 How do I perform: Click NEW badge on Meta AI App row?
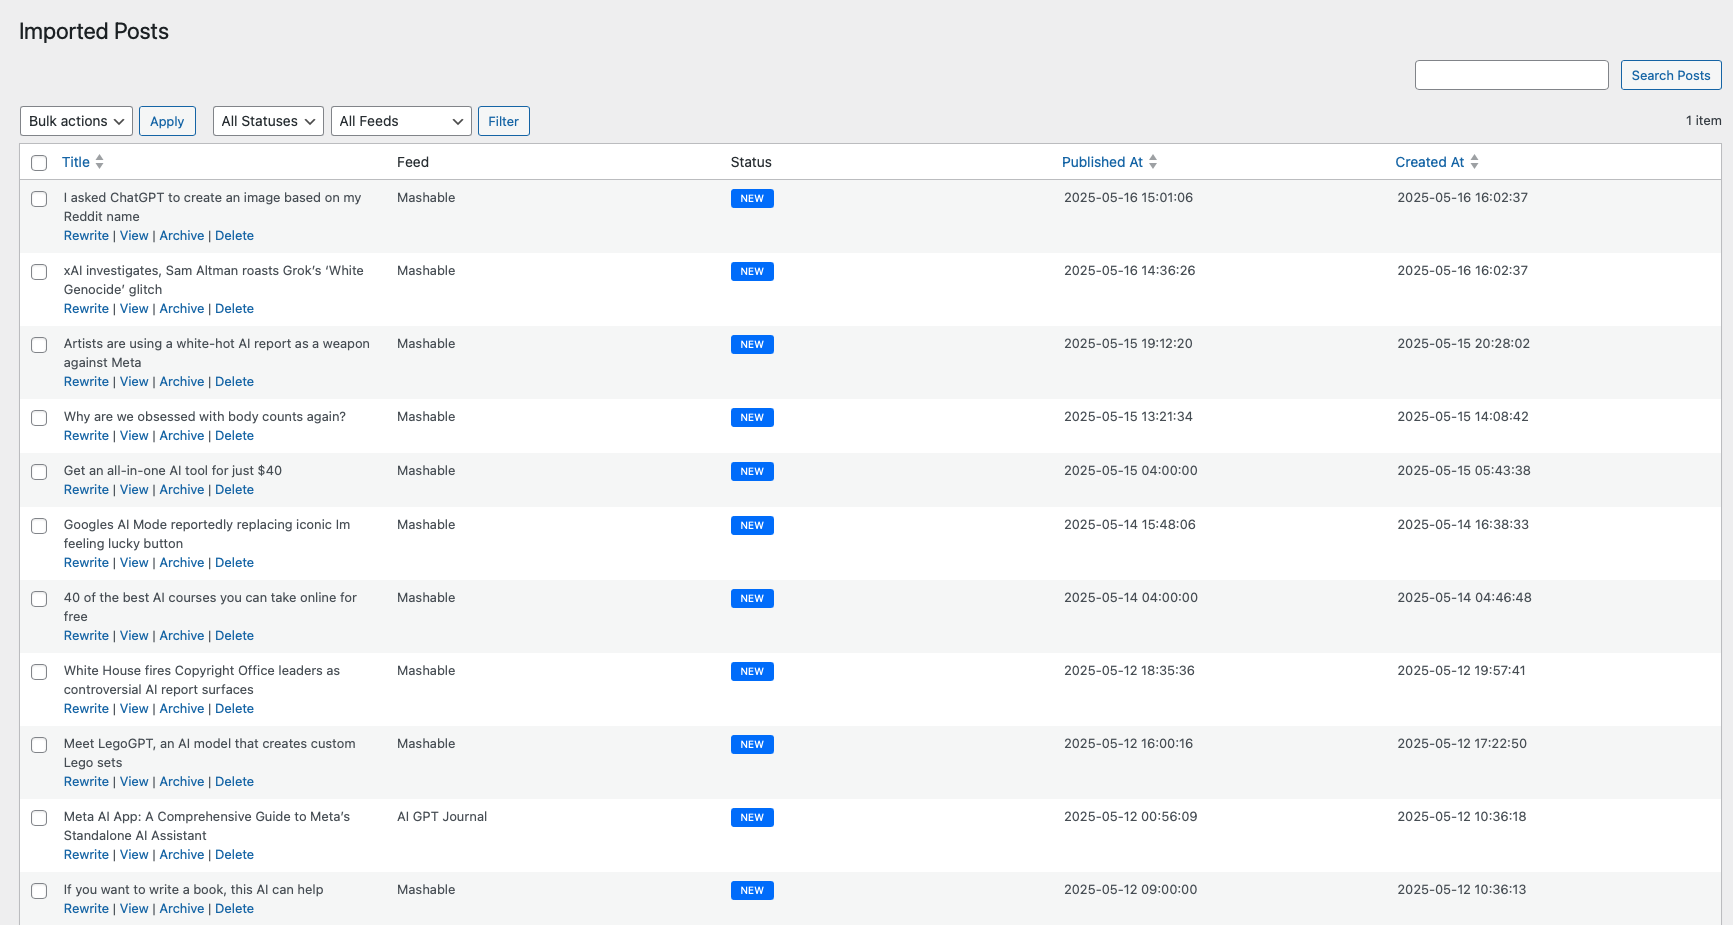pyautogui.click(x=751, y=817)
